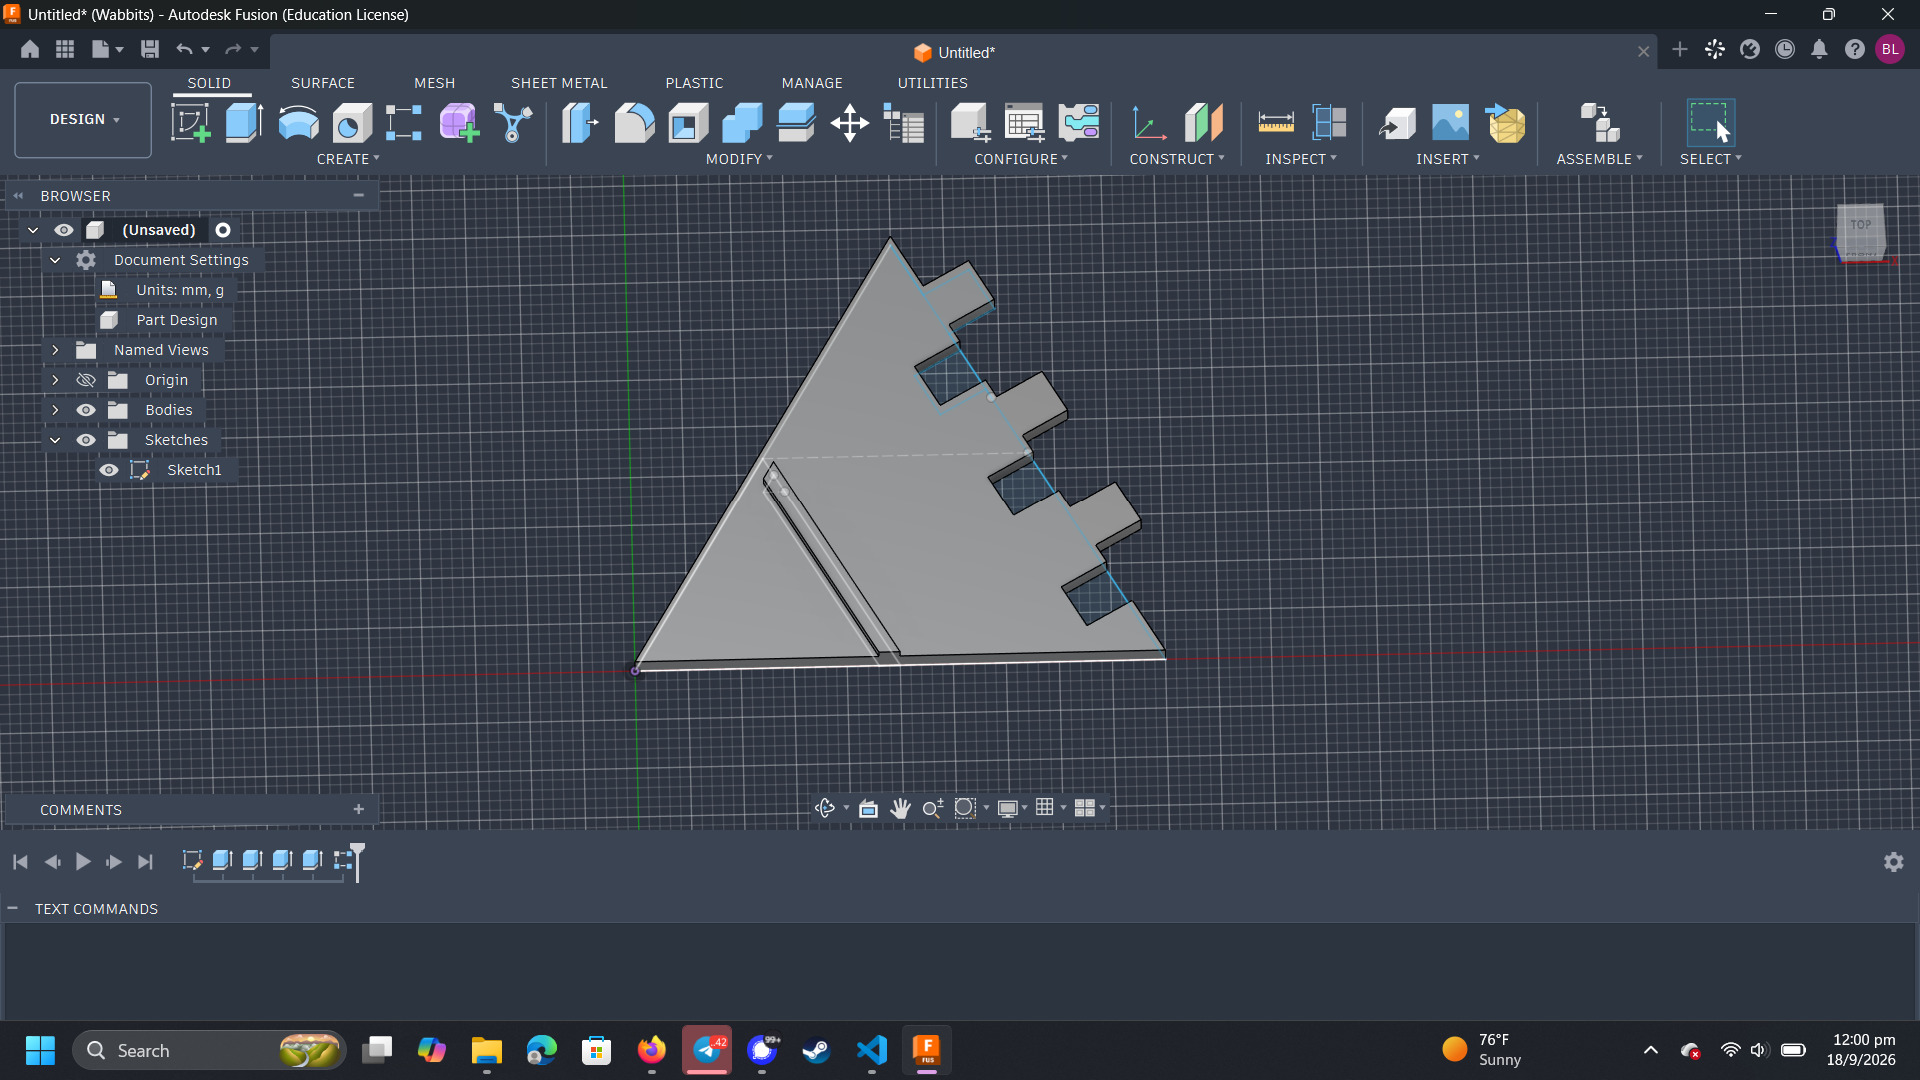
Task: Open the MODIFY dropdown menu
Action: point(739,159)
